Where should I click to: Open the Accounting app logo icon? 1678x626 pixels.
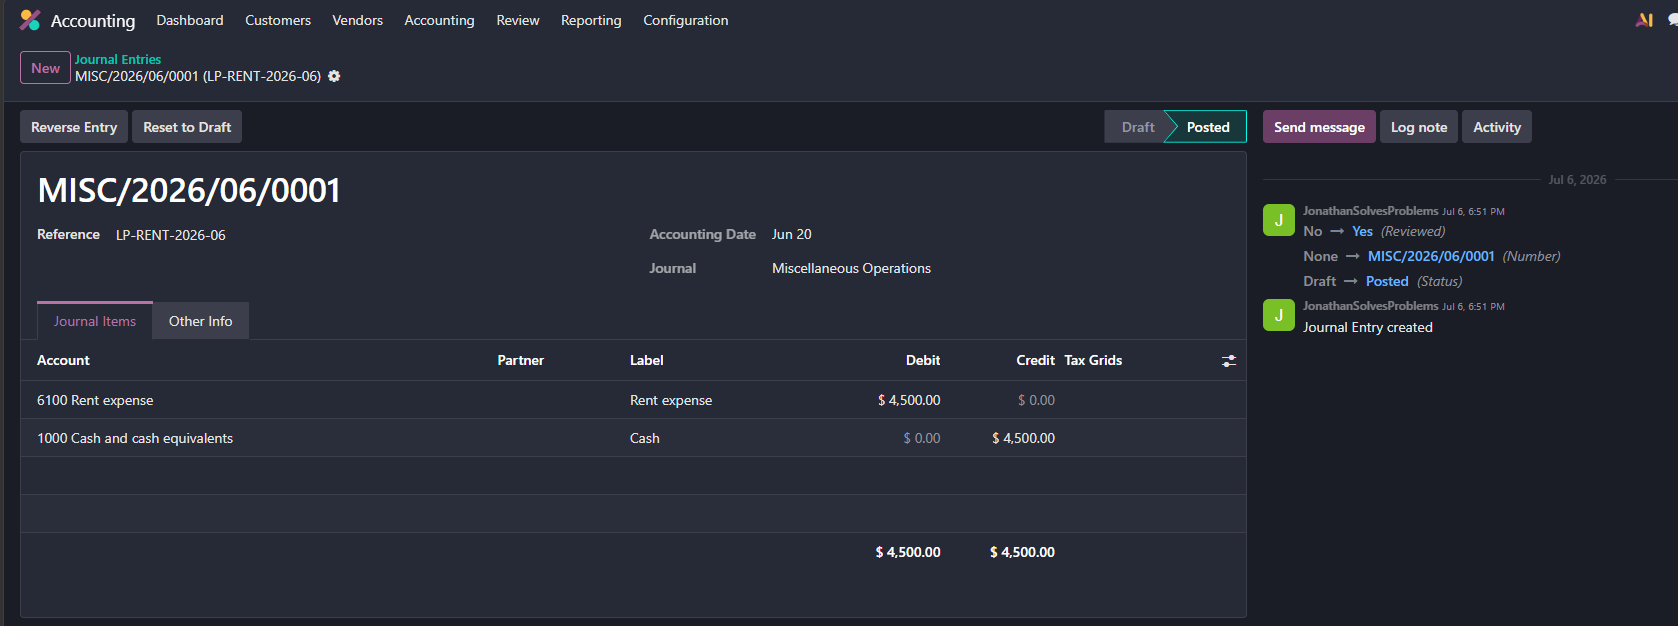[x=30, y=20]
